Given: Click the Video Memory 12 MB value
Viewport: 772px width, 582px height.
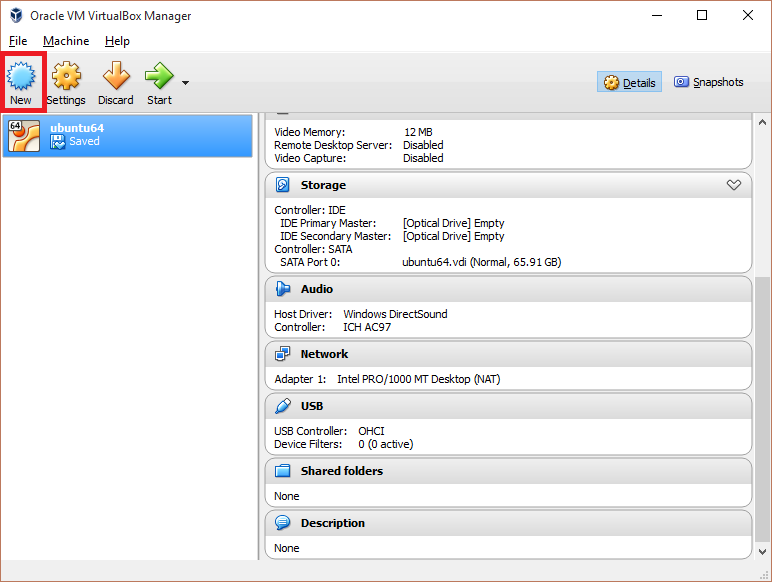Looking at the screenshot, I should tap(418, 132).
